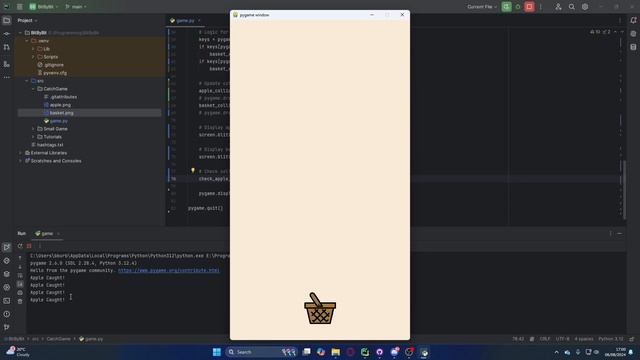Expand the Scripts folder
Screen dimensions: 640x360
33,57
